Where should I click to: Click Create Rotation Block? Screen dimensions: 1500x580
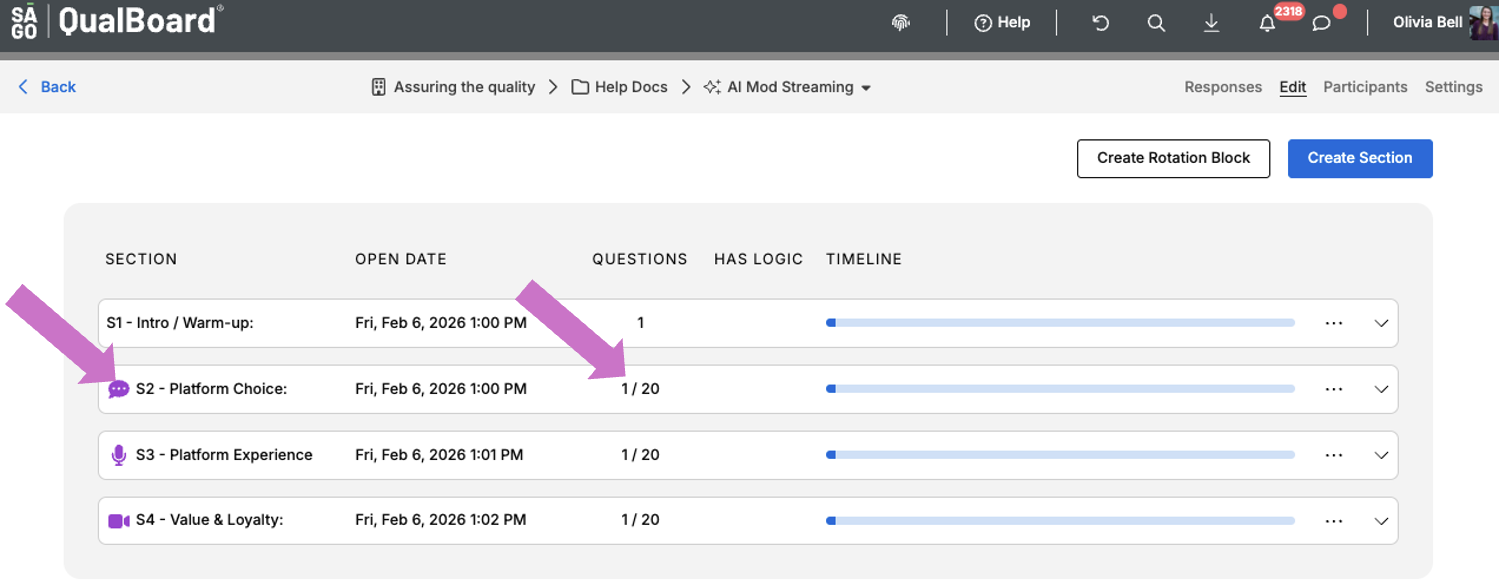[1173, 158]
